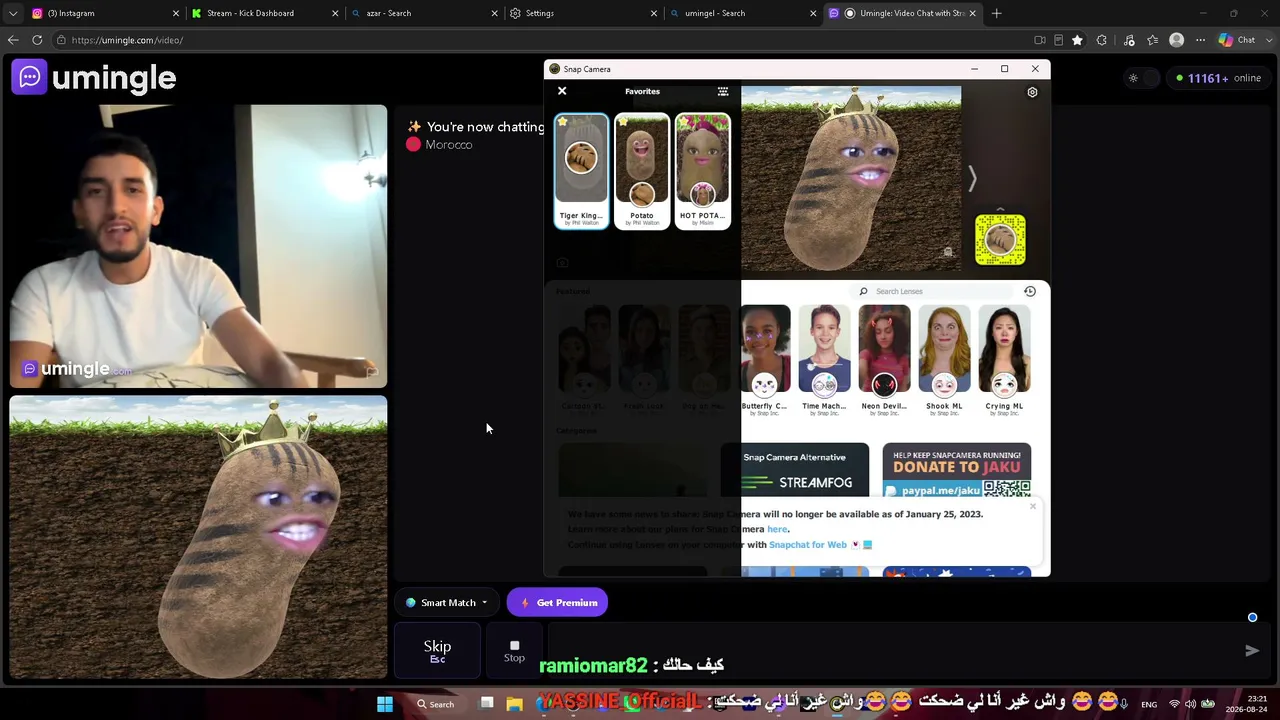Skip to the next stranger
Viewport: 1280px width, 720px height.
click(437, 651)
